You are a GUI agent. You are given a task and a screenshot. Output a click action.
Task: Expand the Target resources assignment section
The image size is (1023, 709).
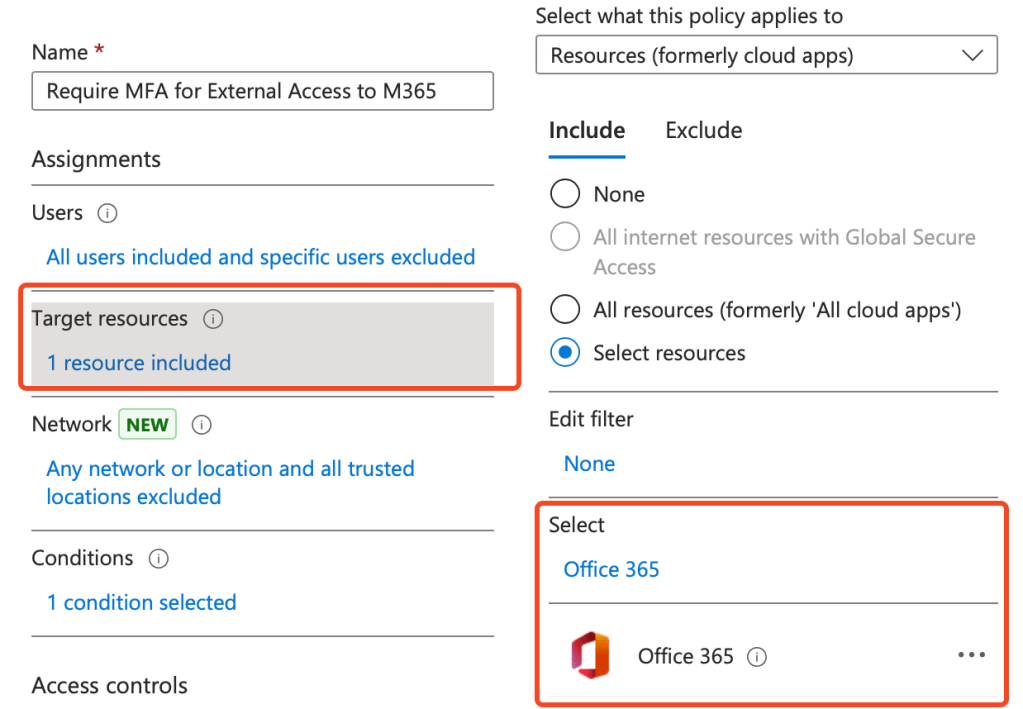click(x=110, y=319)
